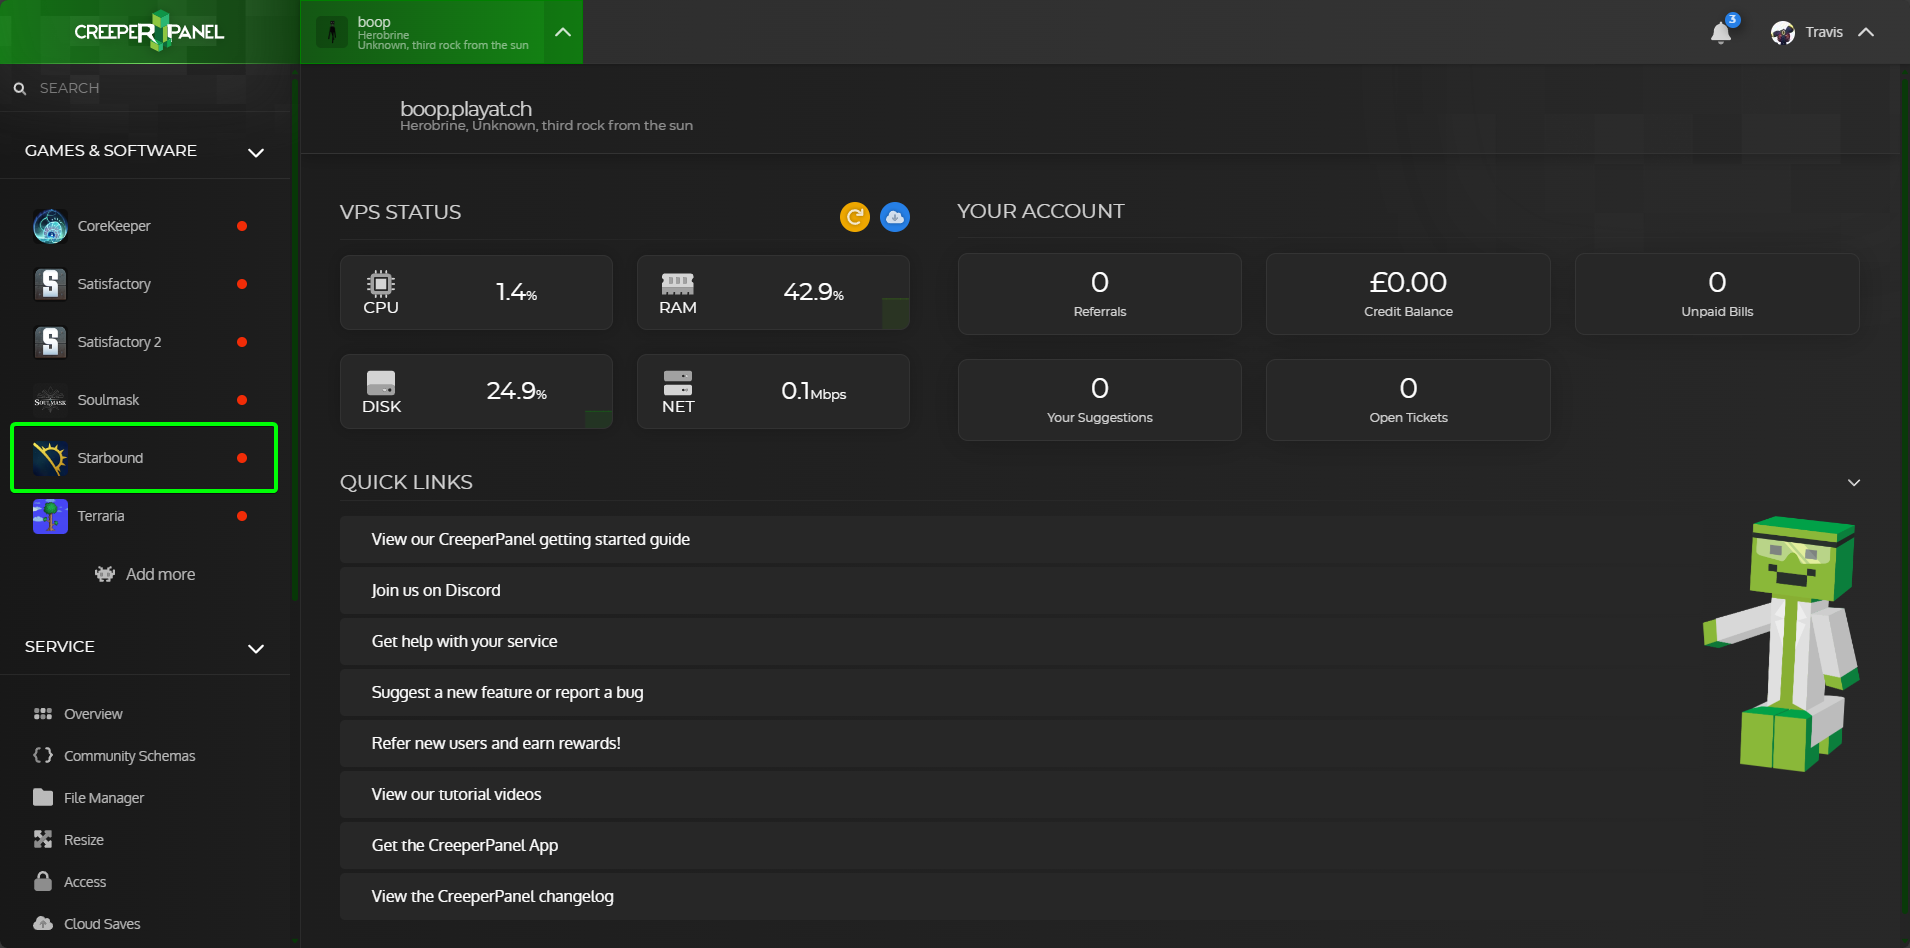Click the CoreKeeper red status dot
This screenshot has width=1910, height=948.
coord(242,226)
